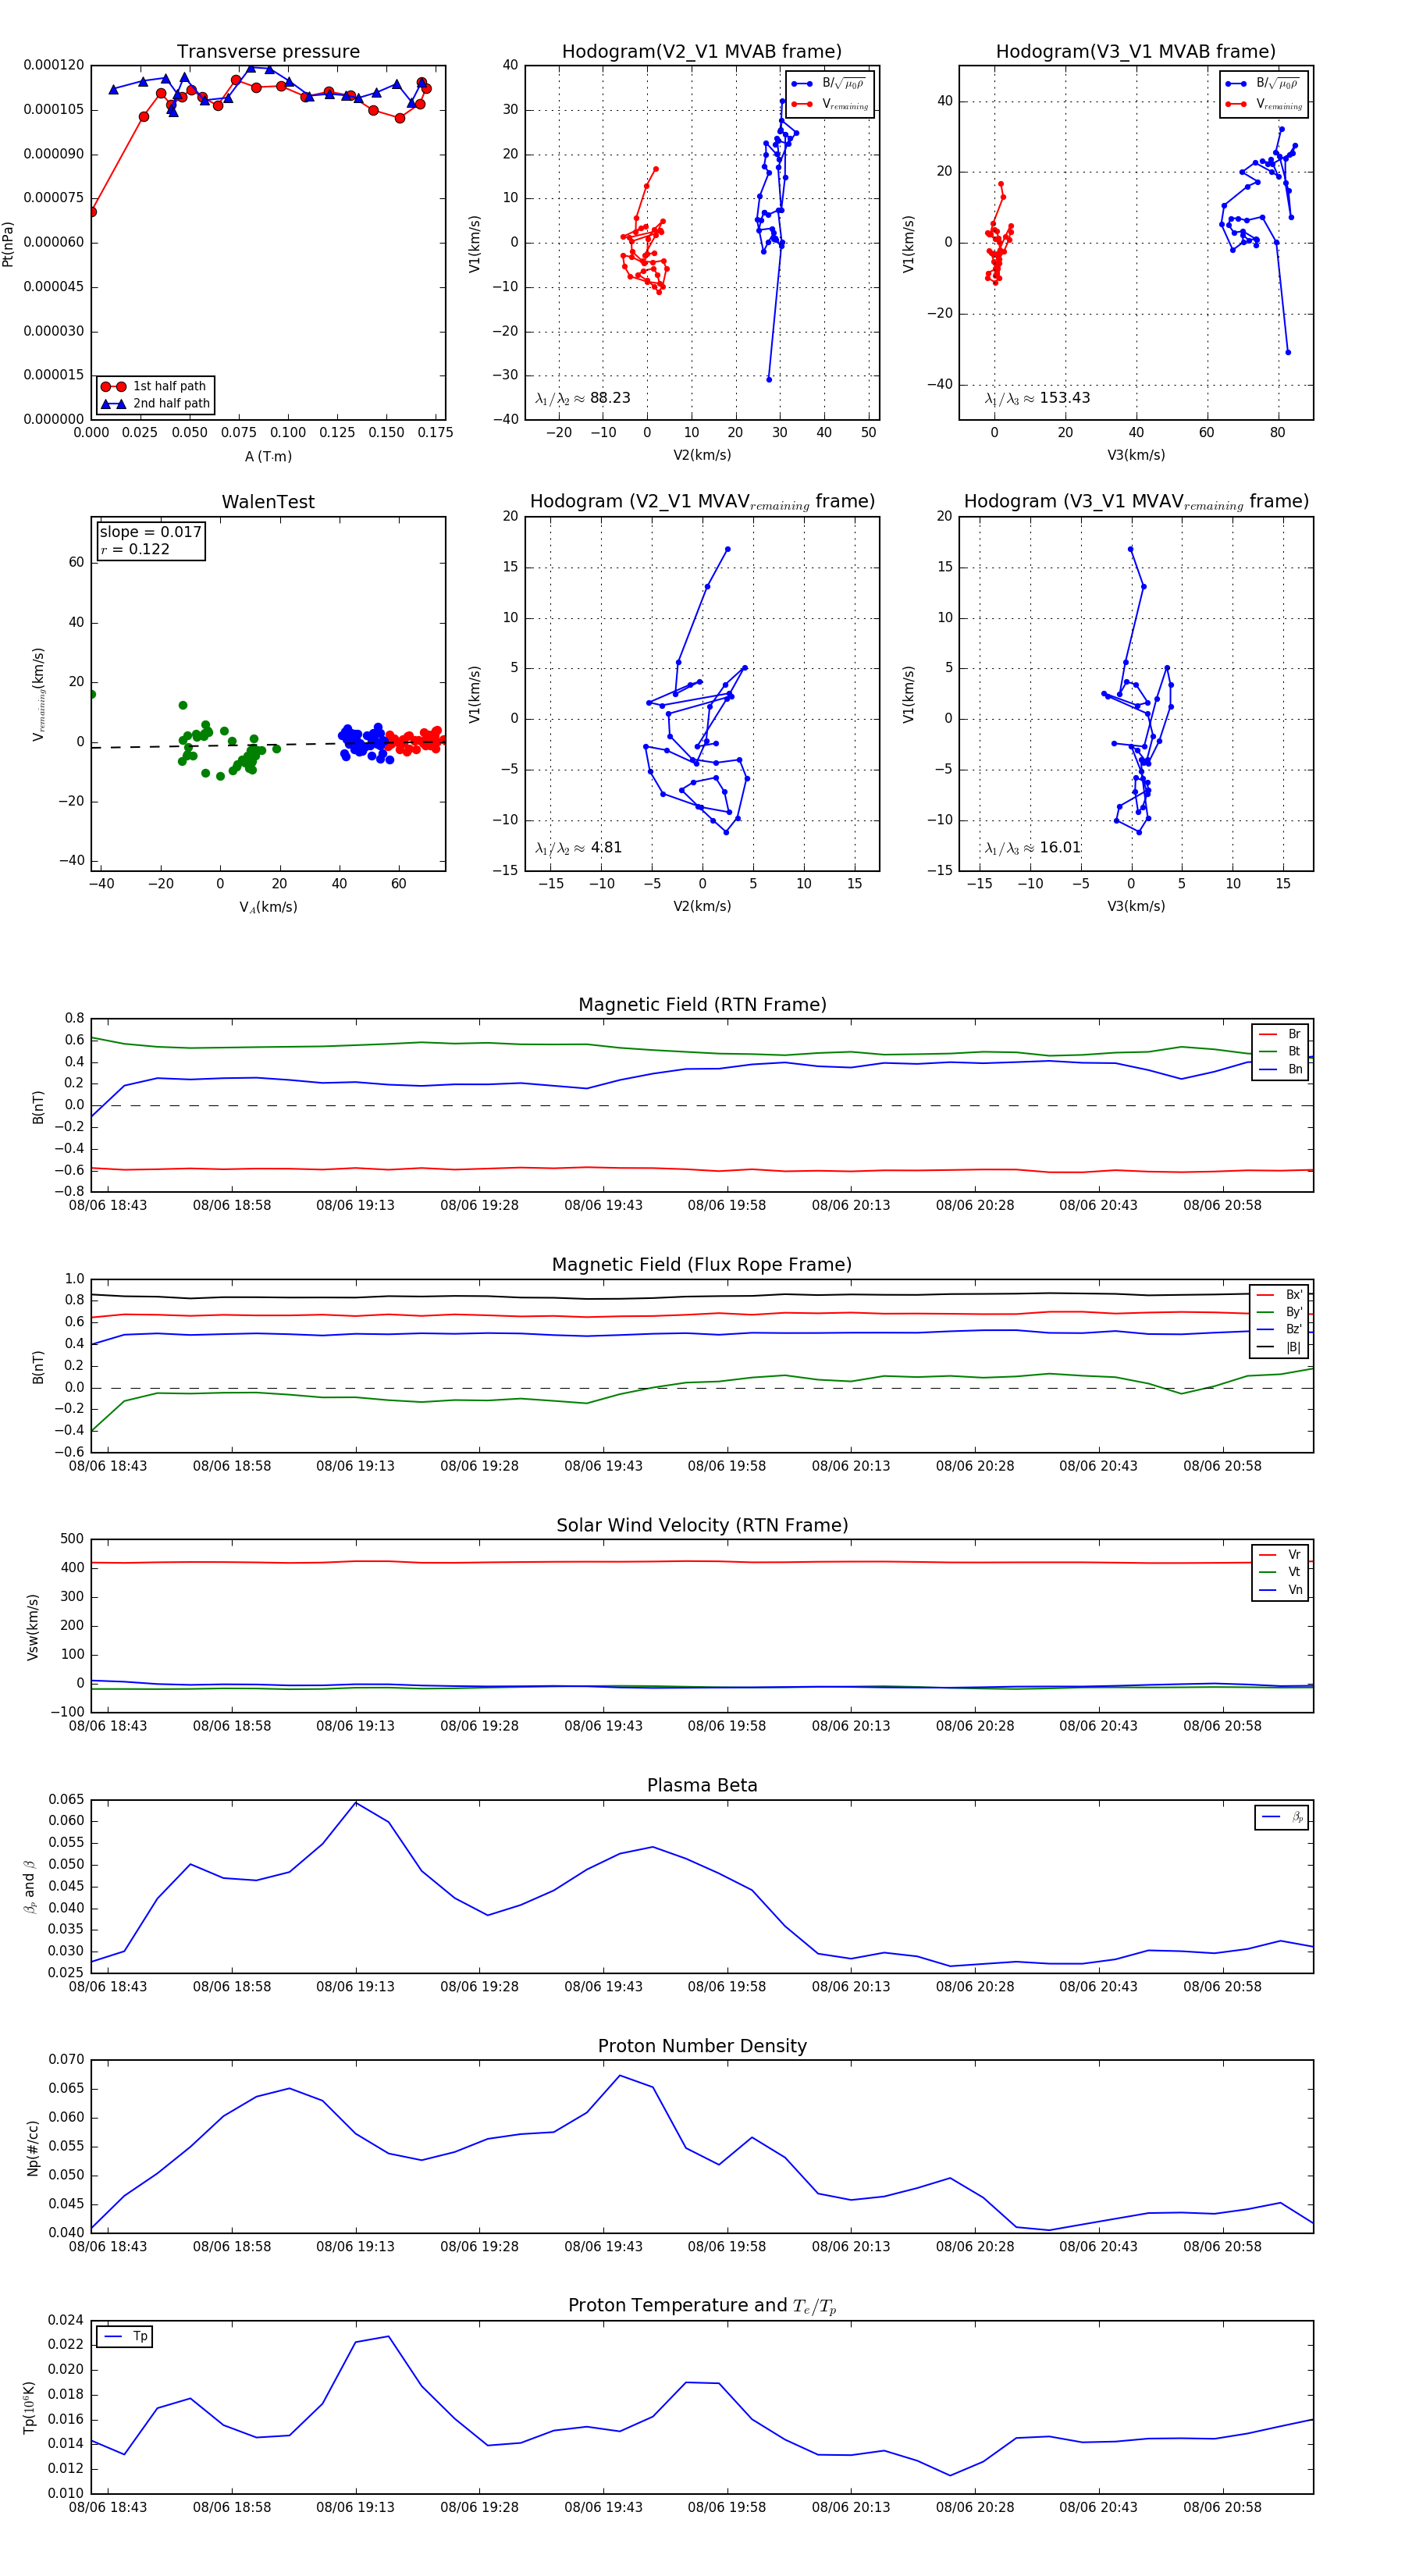
Task: Click the 'Hodogram(V3_V1 MVAB frame)' title
Action: (1136, 52)
